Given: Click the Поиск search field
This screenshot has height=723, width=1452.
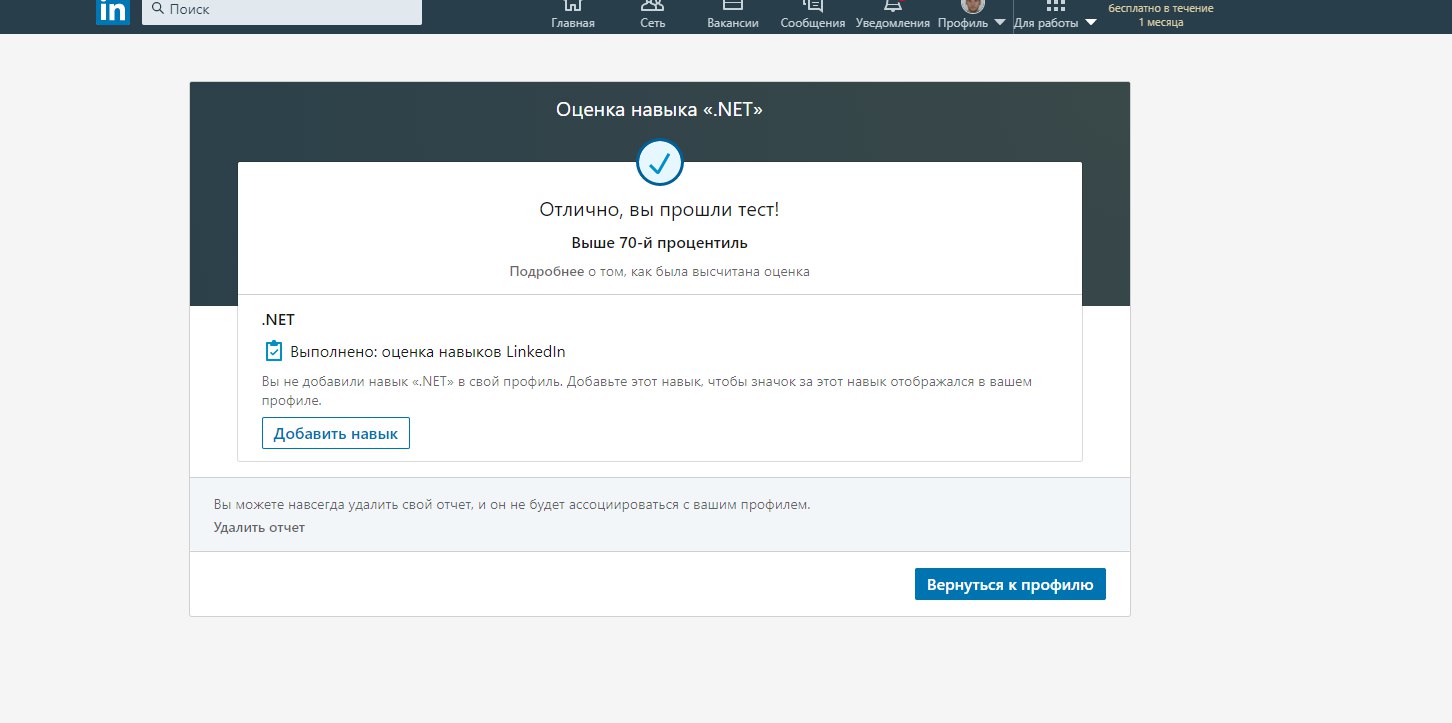Looking at the screenshot, I should 282,10.
